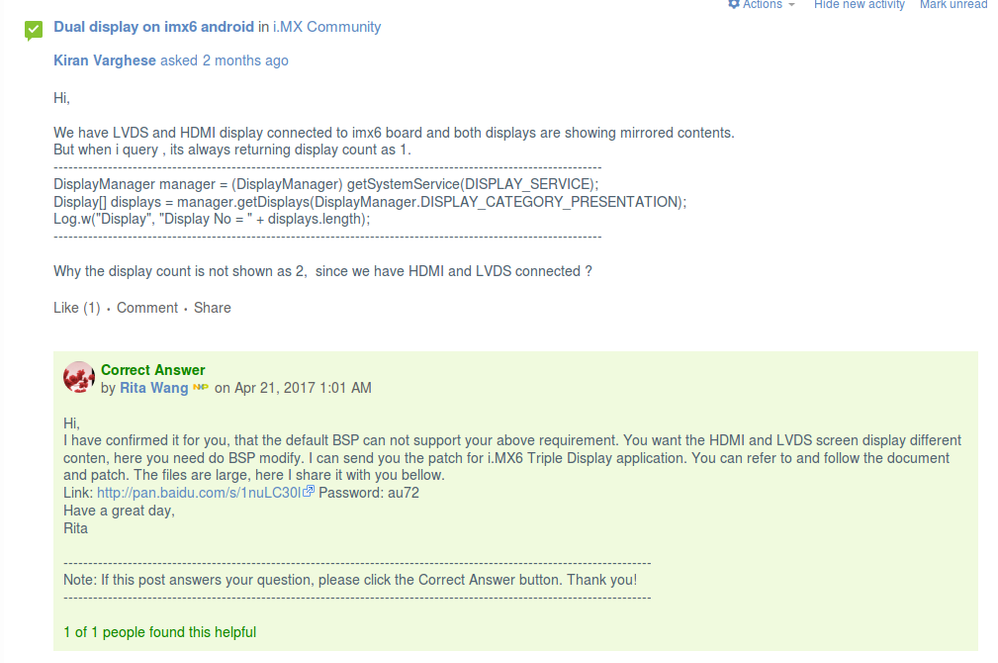Open Rita Wang's profile link

point(154,388)
